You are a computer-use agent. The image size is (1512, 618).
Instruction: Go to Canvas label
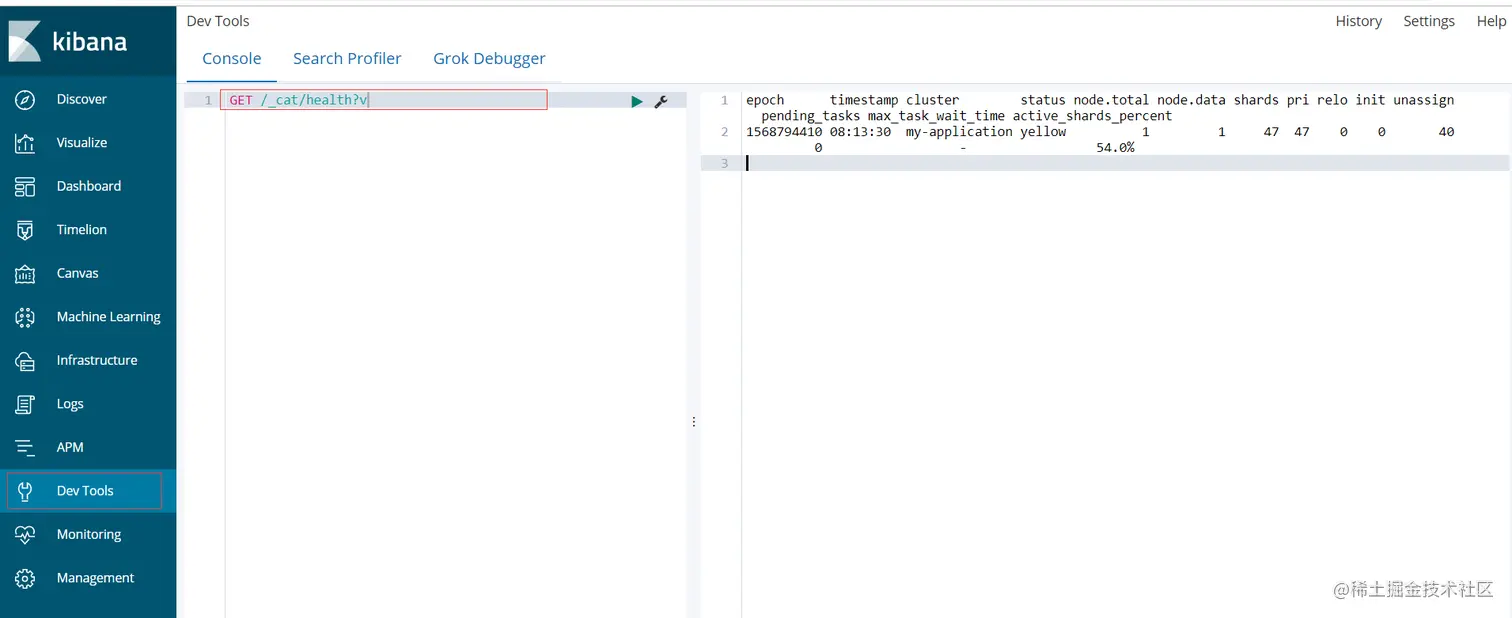point(78,273)
